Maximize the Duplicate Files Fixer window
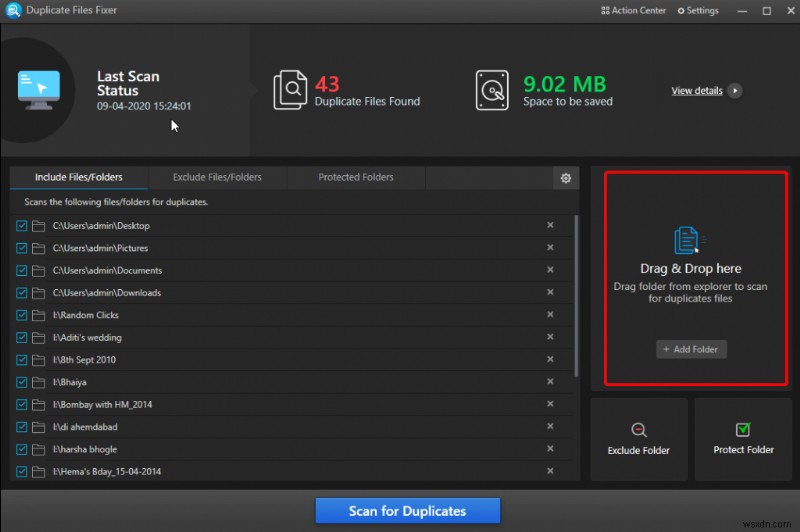Screen dimensions: 800x532 coord(766,11)
